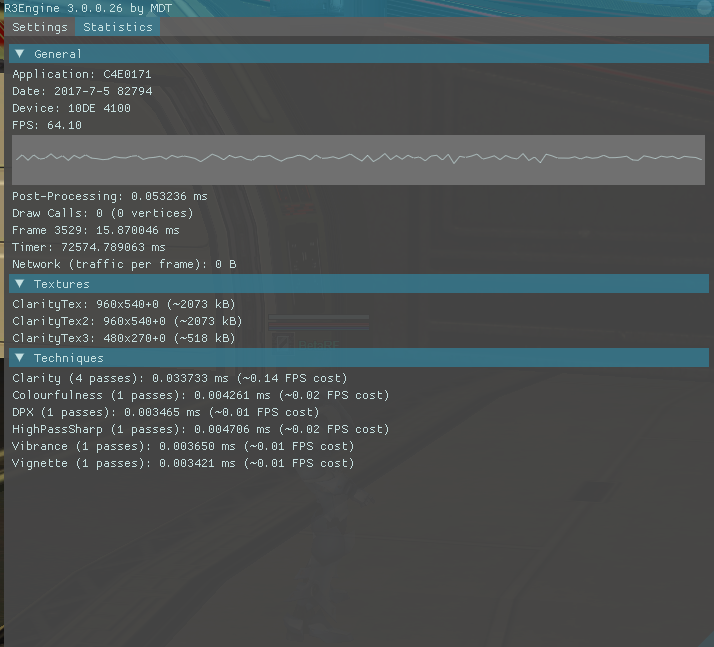Click the round button at title bar corner
Viewport: 714px width, 647px height.
pos(704,7)
